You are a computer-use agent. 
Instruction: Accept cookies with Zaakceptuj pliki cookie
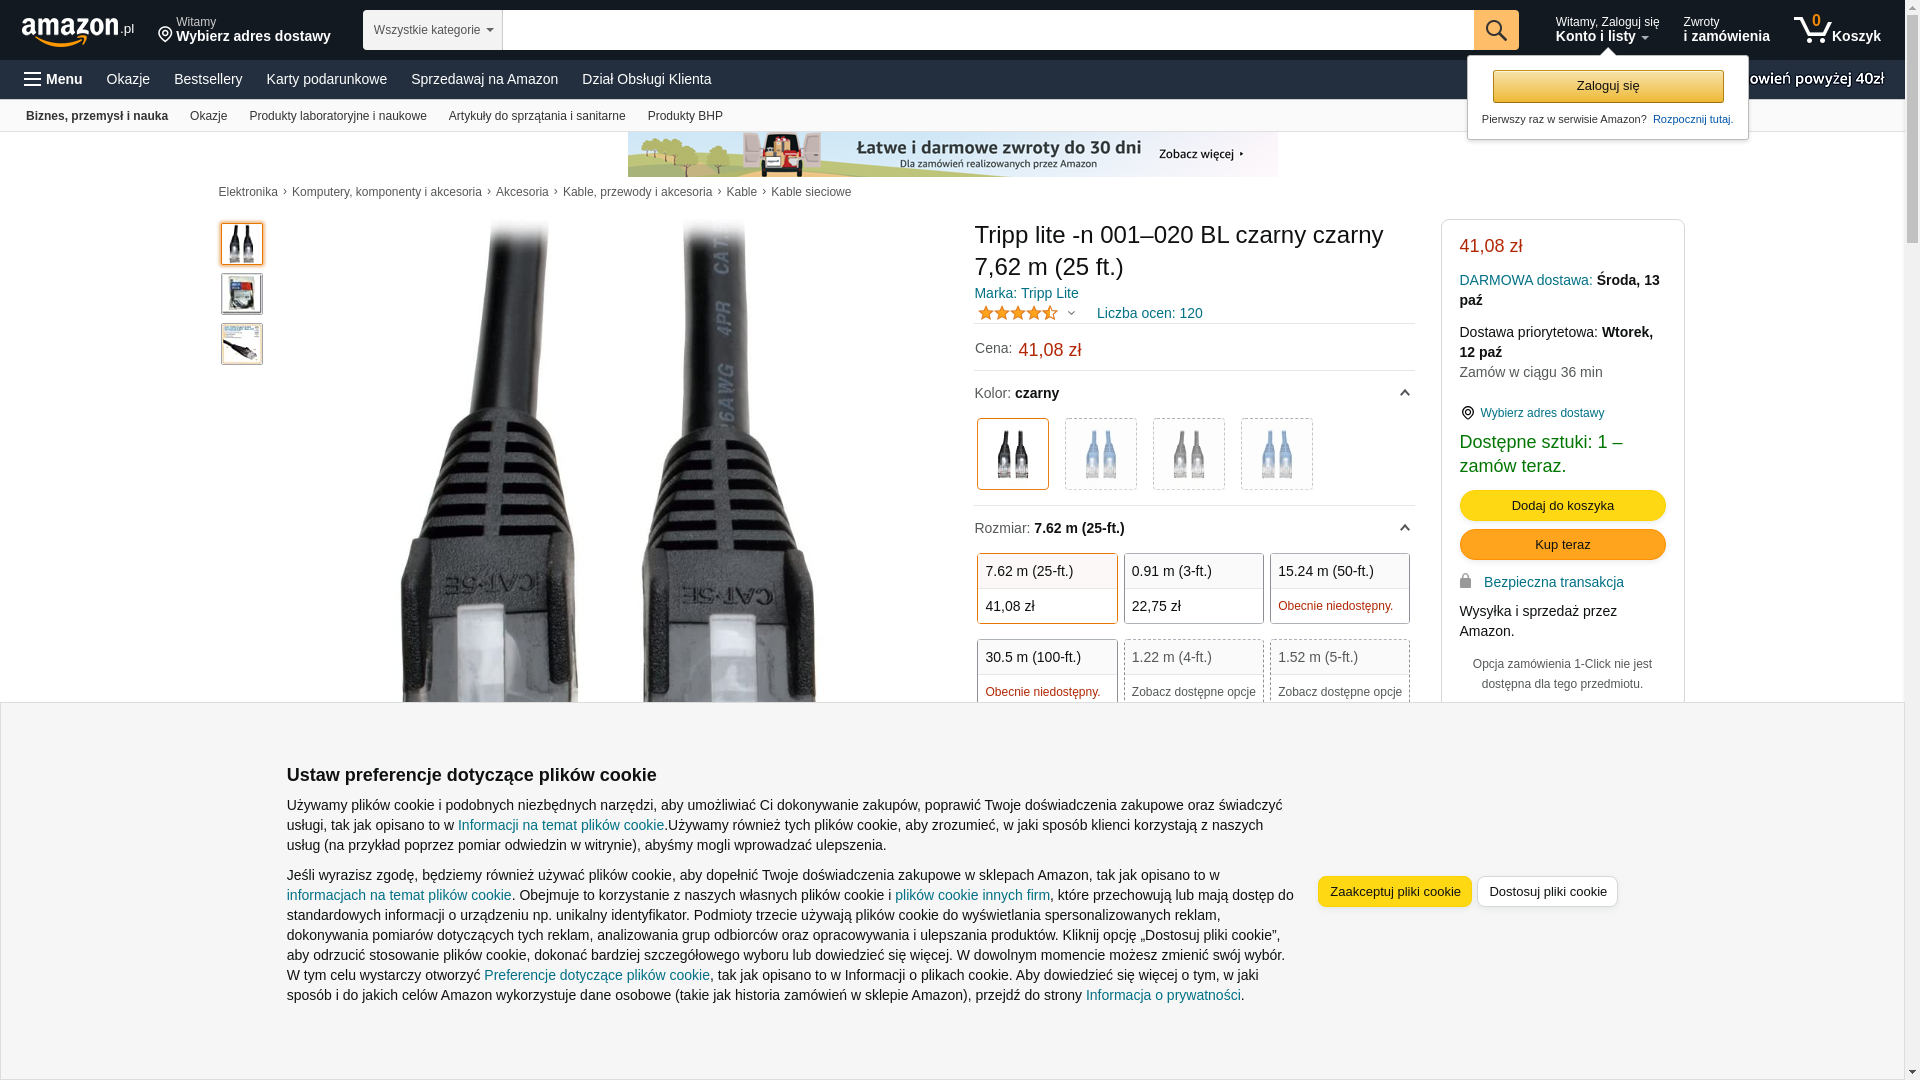[1395, 891]
